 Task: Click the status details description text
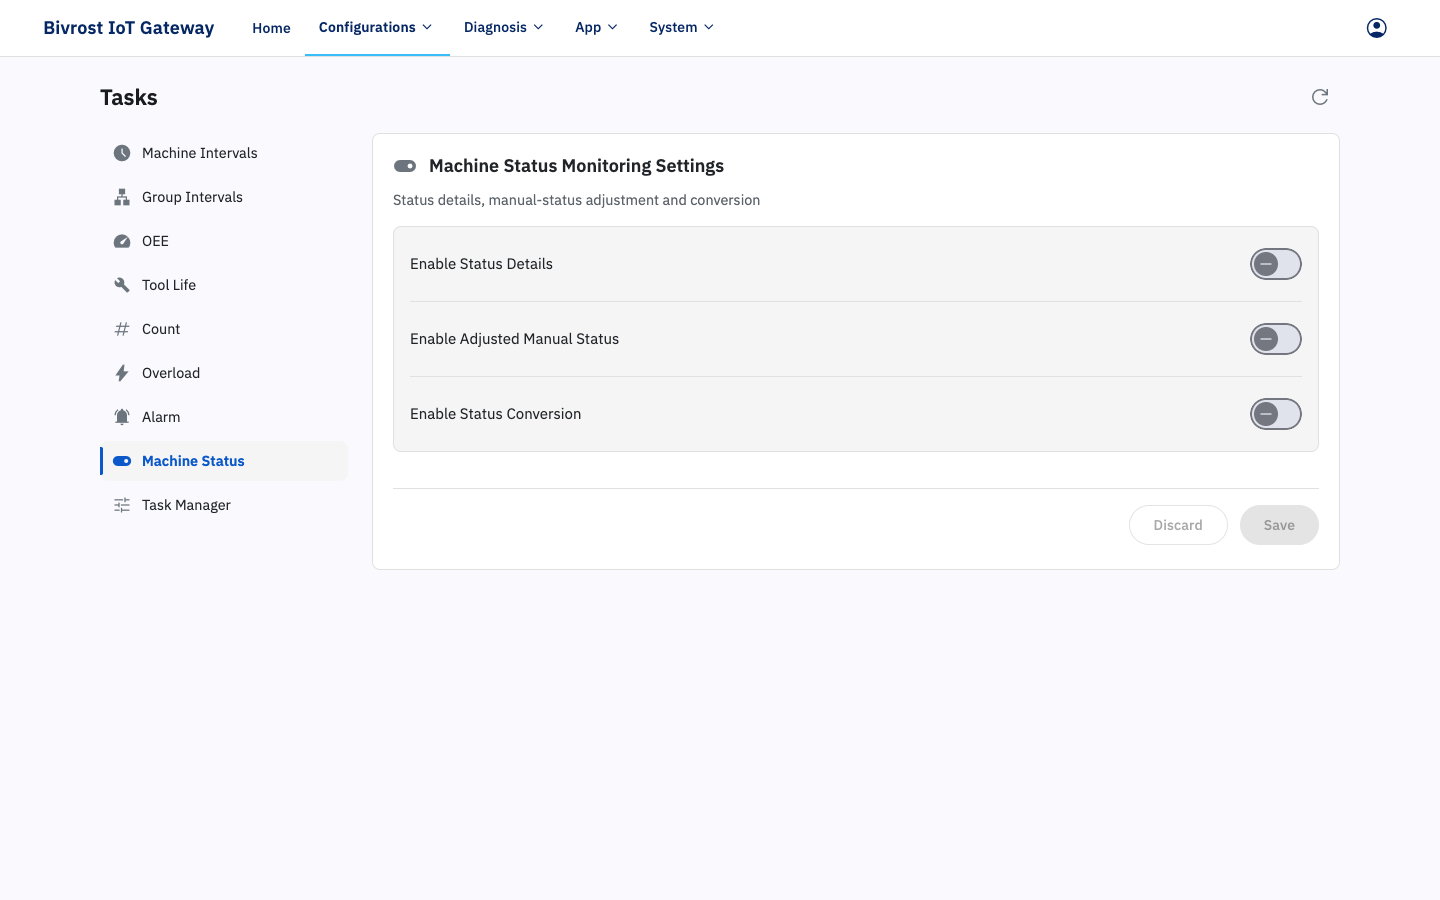(x=576, y=200)
